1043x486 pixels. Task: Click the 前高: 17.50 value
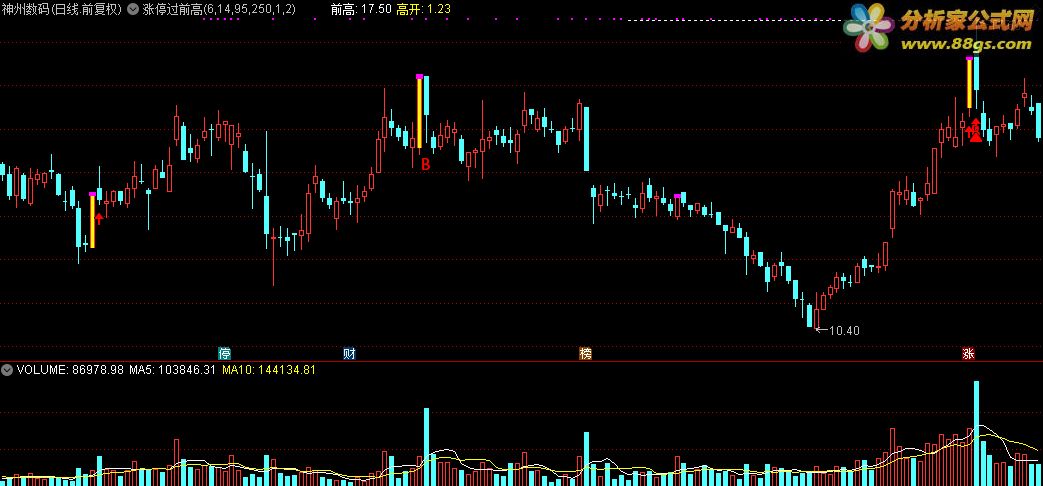(x=361, y=10)
